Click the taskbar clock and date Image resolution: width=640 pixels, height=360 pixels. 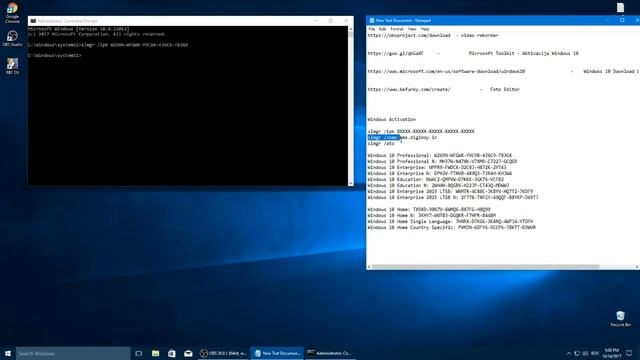click(612, 353)
